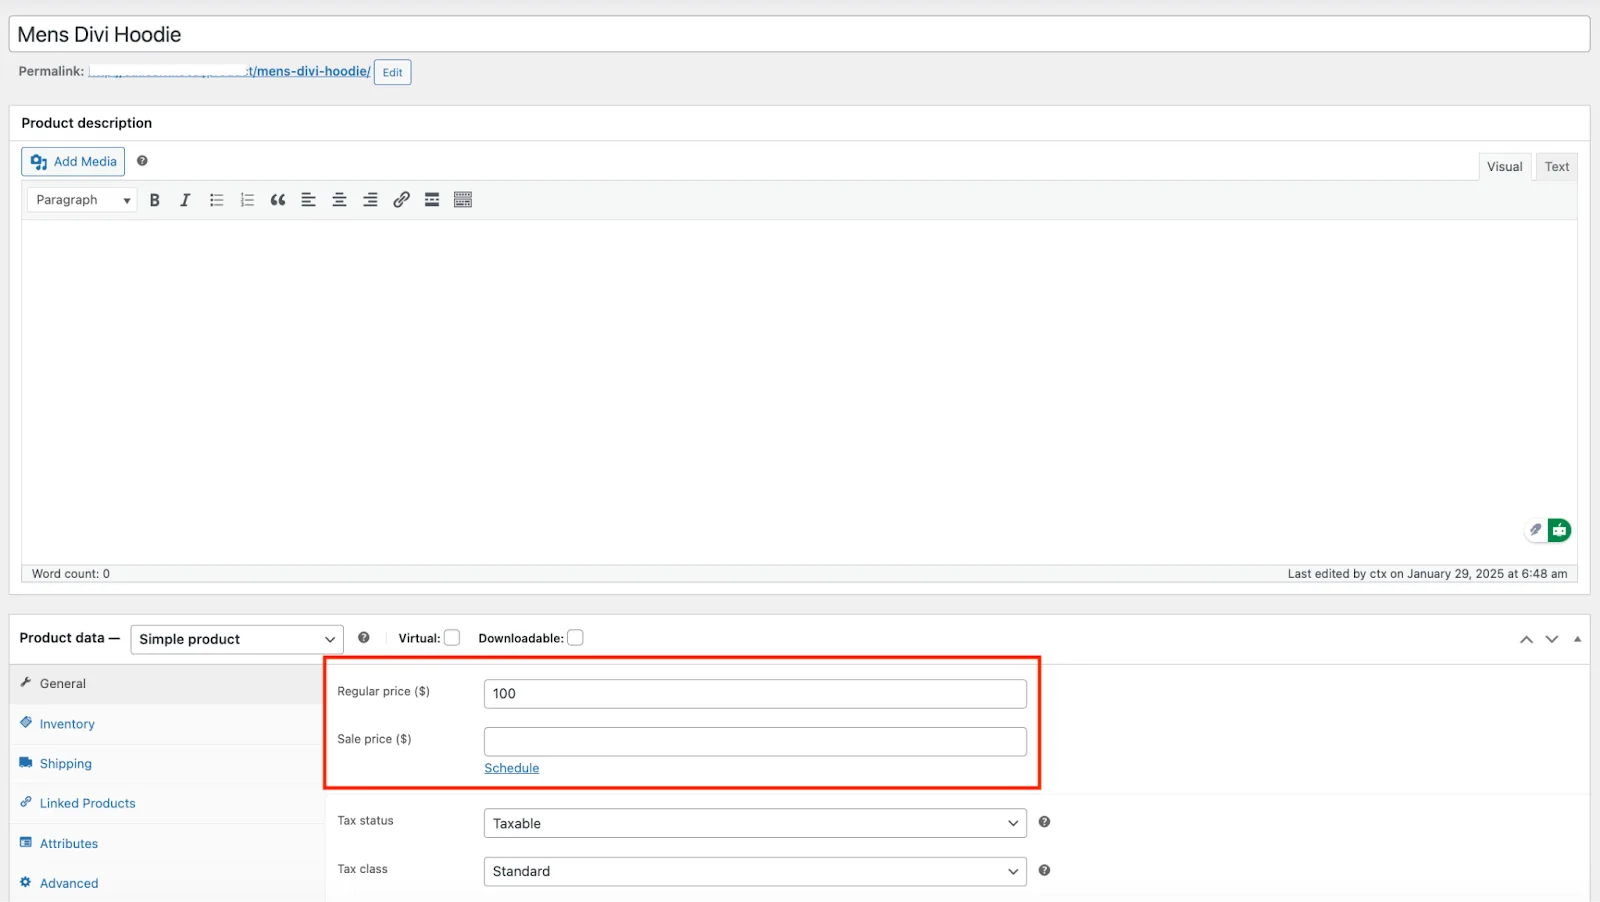Image resolution: width=1600 pixels, height=902 pixels.
Task: Insert a numbered list
Action: 247,200
